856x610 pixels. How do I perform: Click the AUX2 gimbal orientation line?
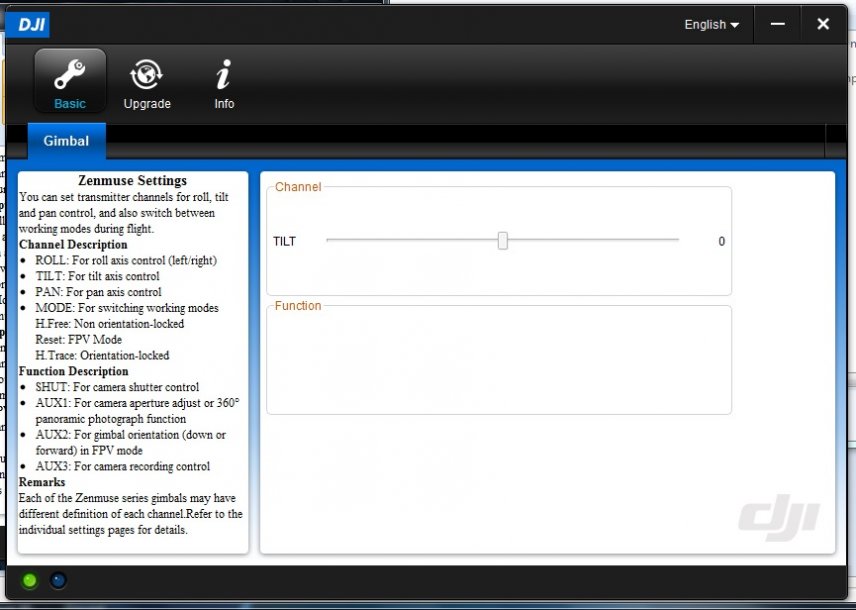(130, 442)
